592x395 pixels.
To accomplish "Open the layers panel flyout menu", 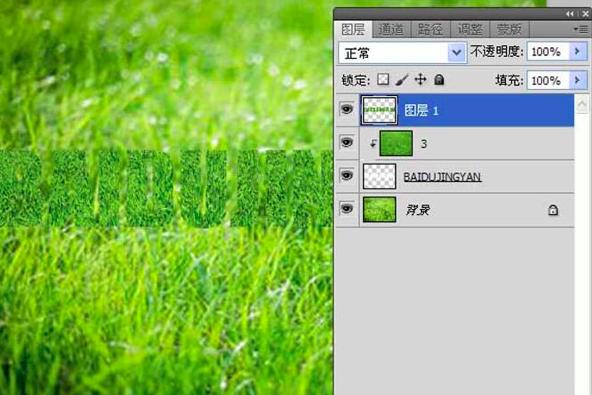I will (581, 29).
